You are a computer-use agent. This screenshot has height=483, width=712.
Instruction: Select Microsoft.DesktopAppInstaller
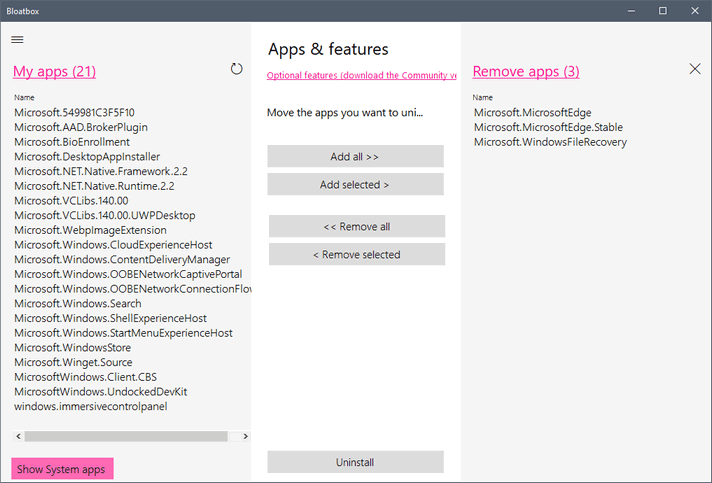(87, 157)
